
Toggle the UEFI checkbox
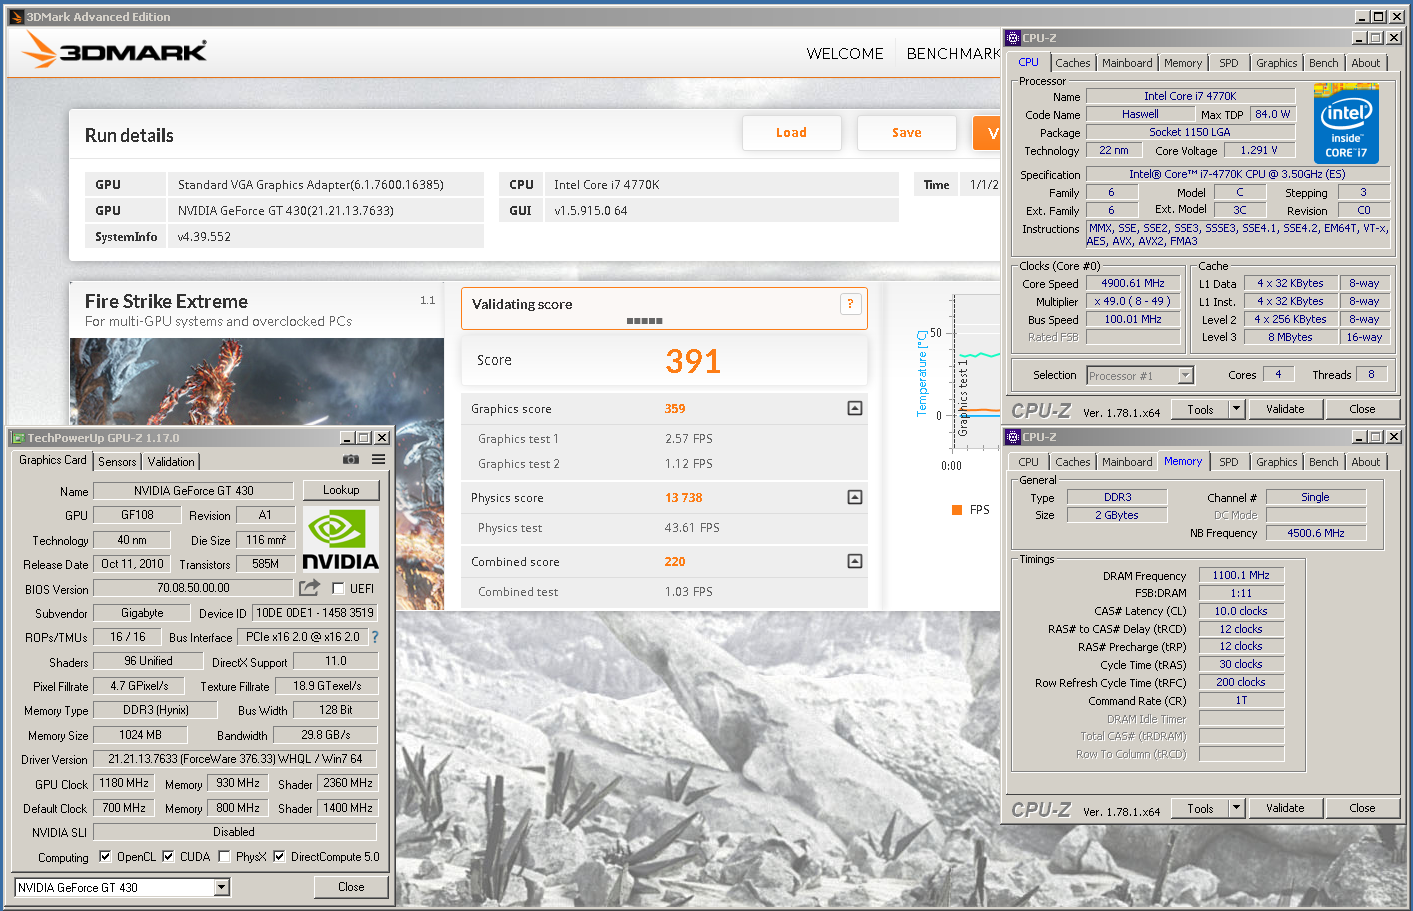click(338, 588)
